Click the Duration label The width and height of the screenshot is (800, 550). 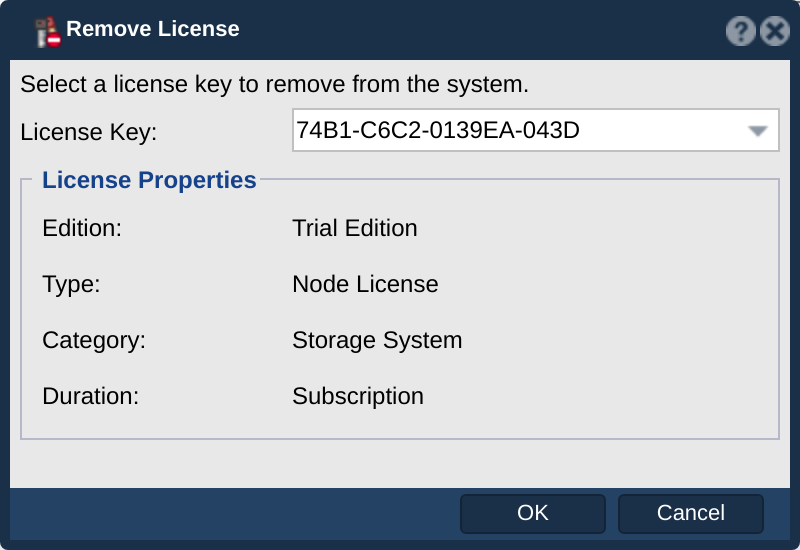click(91, 396)
